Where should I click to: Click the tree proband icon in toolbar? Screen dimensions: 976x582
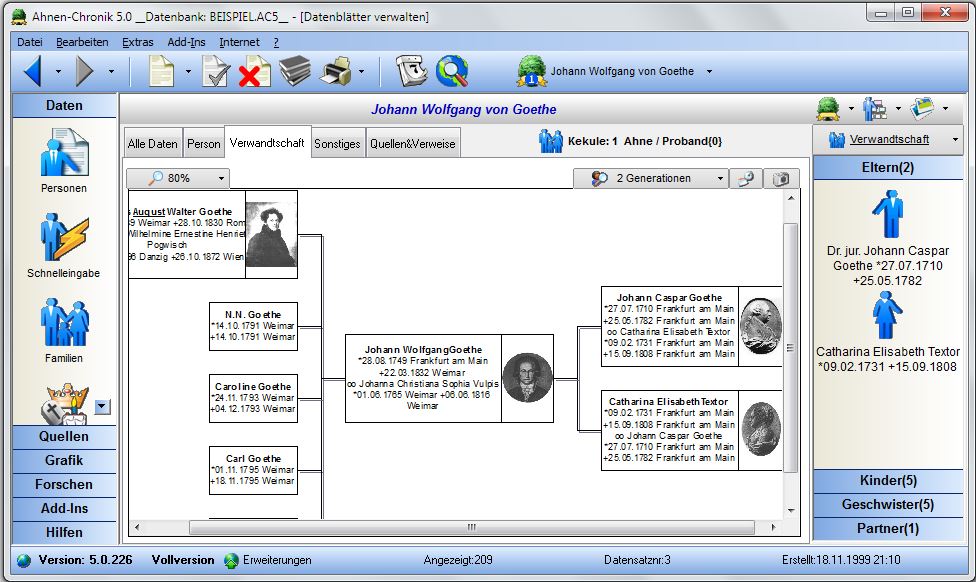pos(532,71)
